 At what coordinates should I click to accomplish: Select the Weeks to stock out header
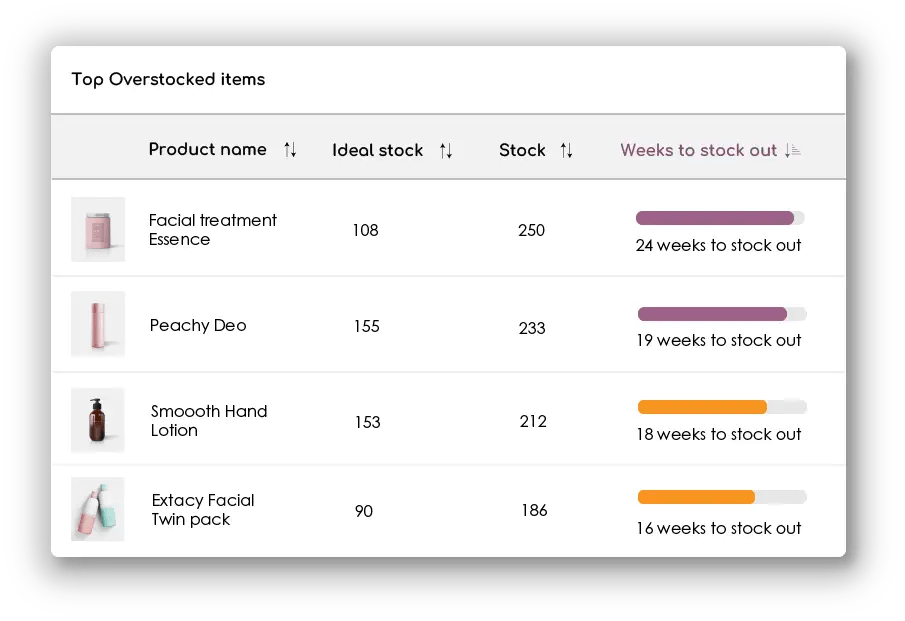point(698,151)
